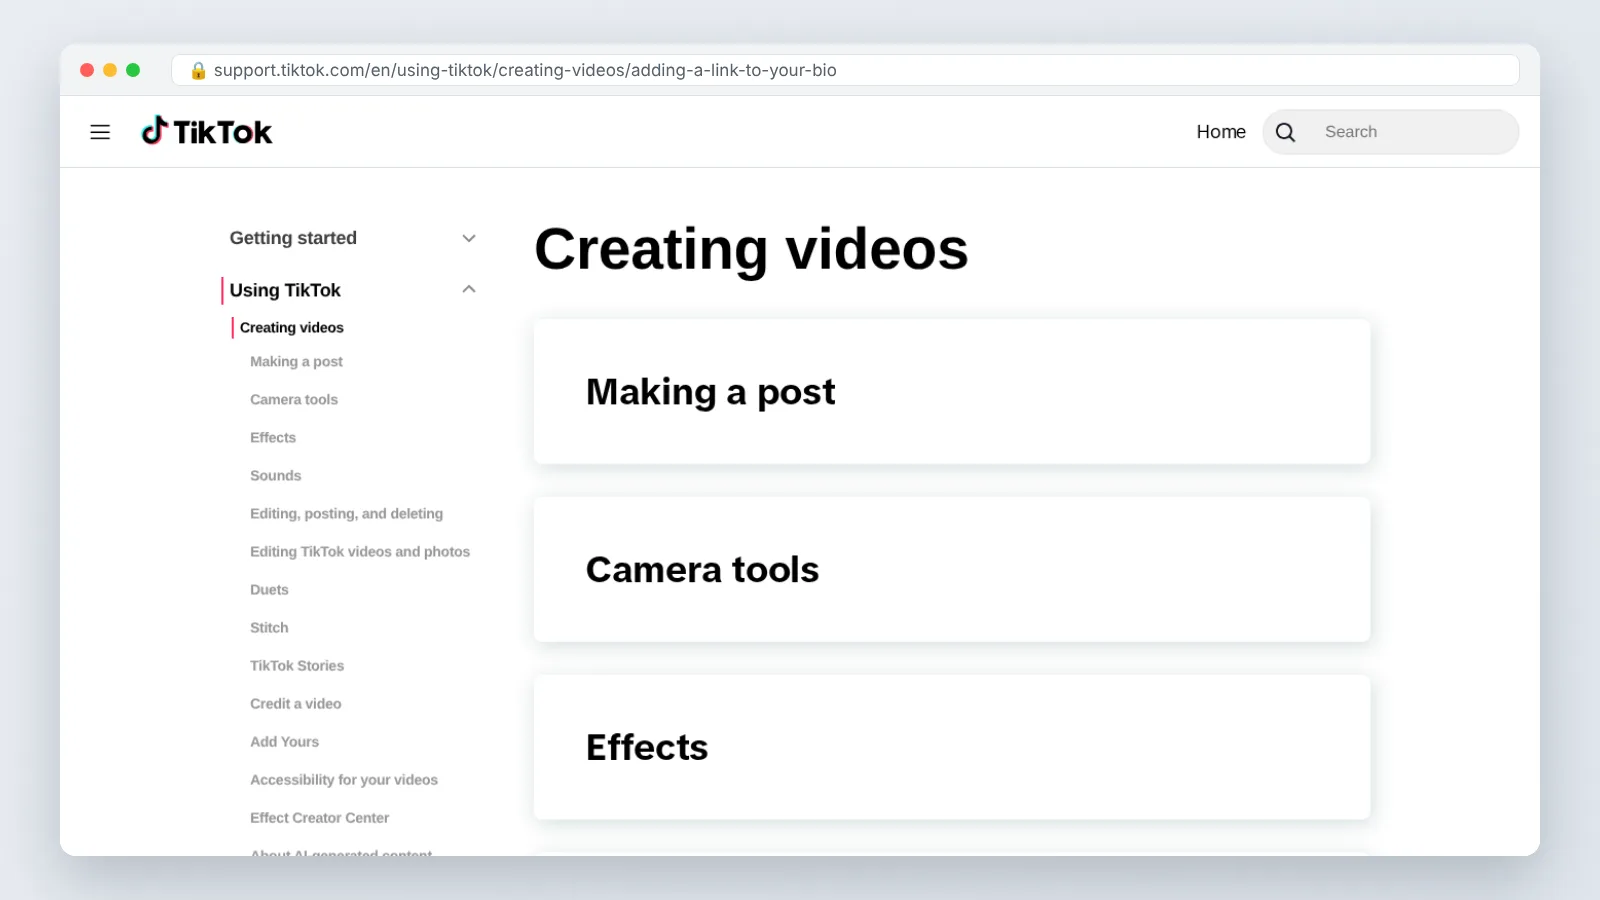Open Effect Creator Center sidebar link
Image resolution: width=1600 pixels, height=900 pixels.
[x=319, y=818]
